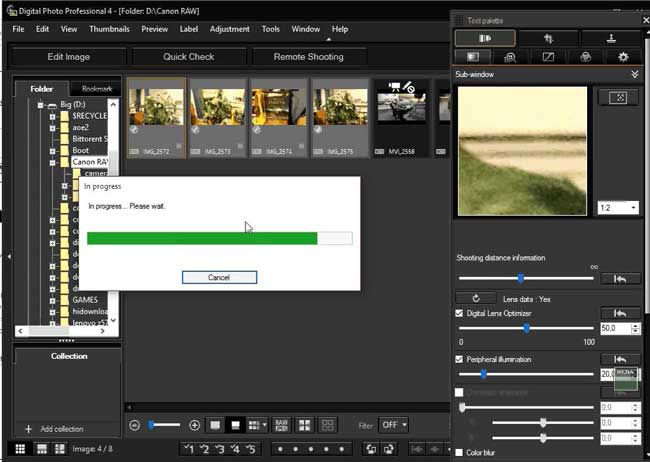Refresh lens data with the circular arrow button
Screen dimensions: 650x462
[476, 298]
